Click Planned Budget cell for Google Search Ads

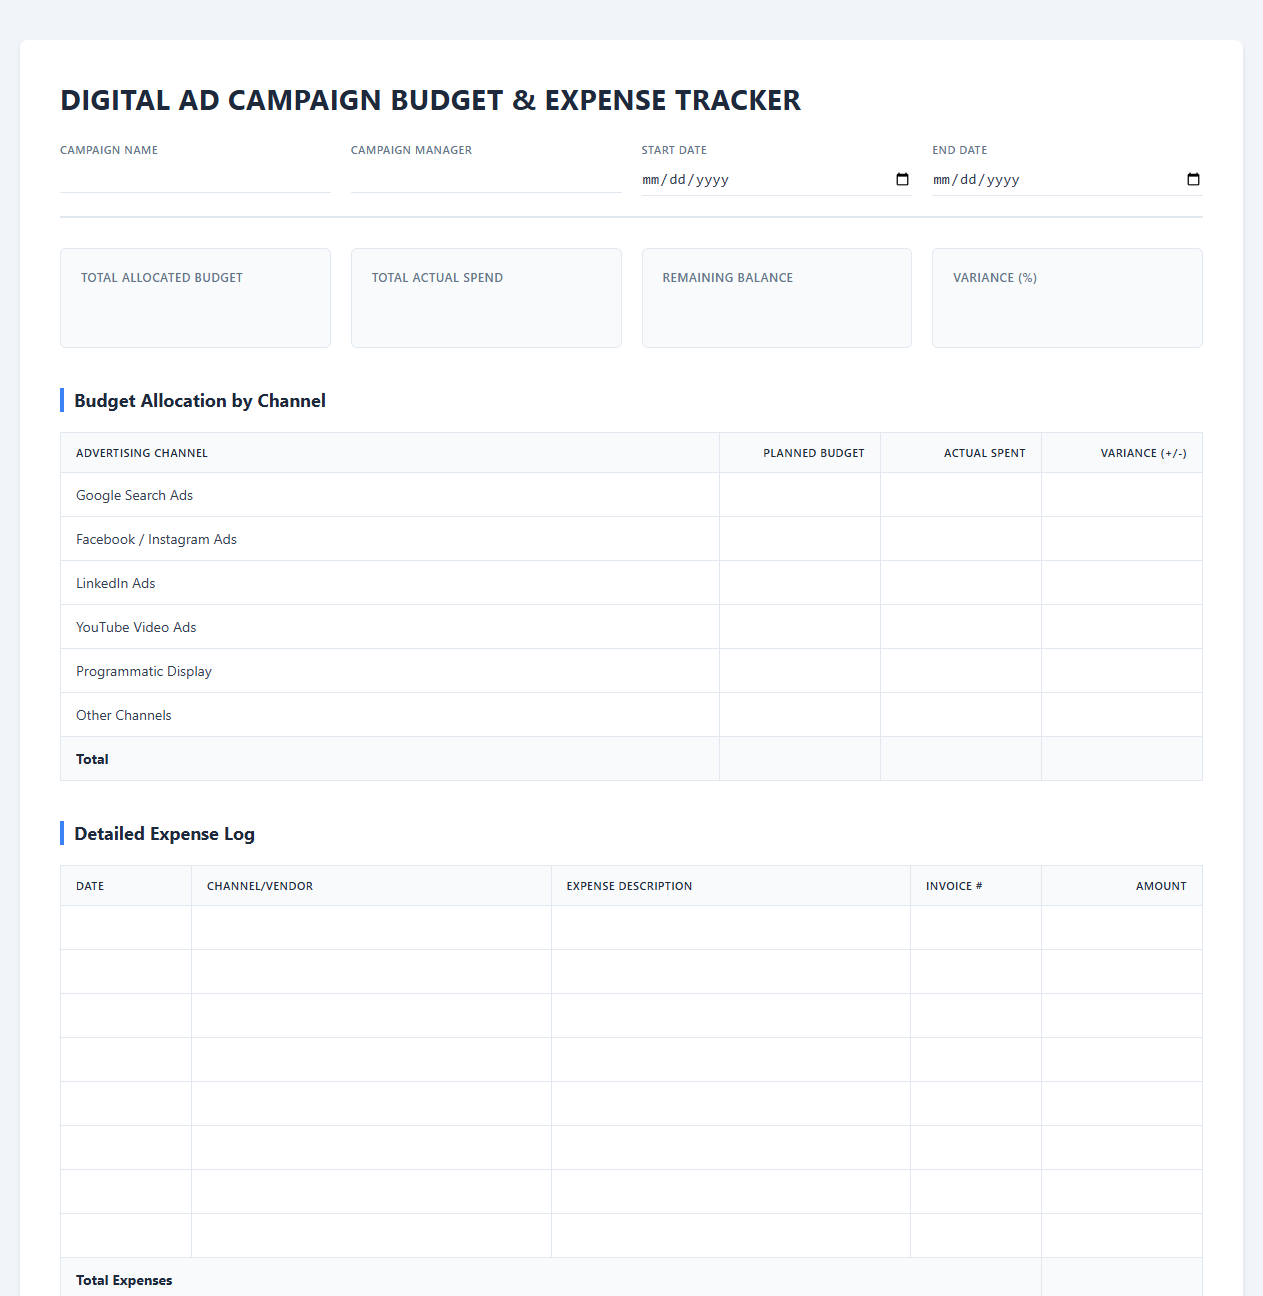pyautogui.click(x=800, y=495)
